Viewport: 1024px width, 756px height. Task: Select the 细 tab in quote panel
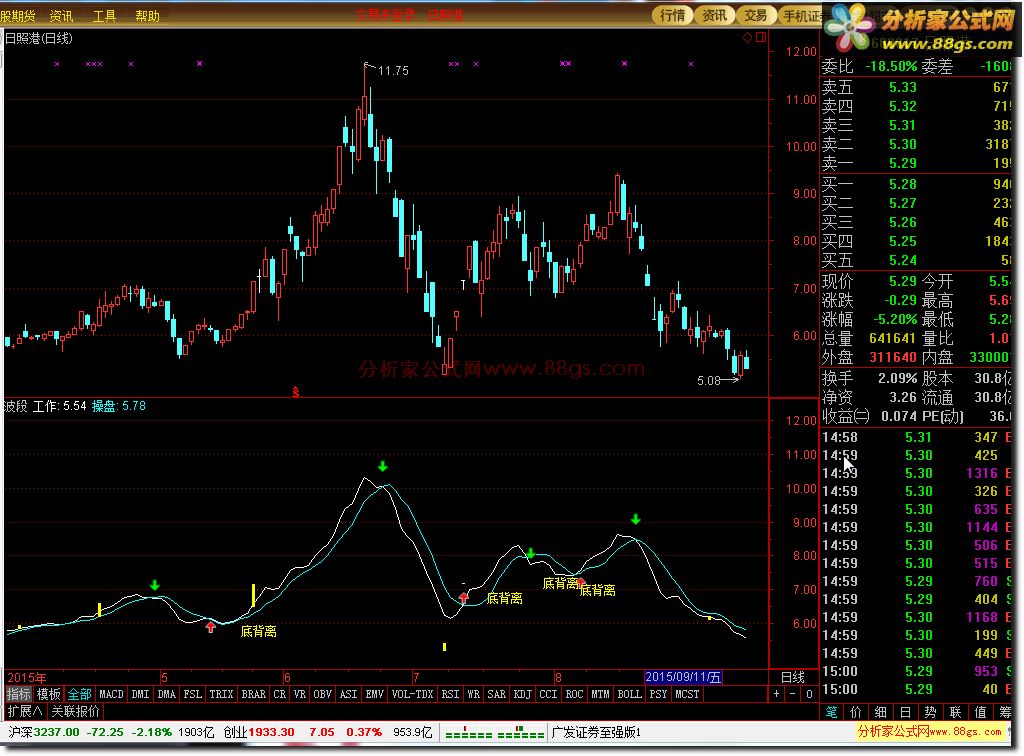[881, 712]
